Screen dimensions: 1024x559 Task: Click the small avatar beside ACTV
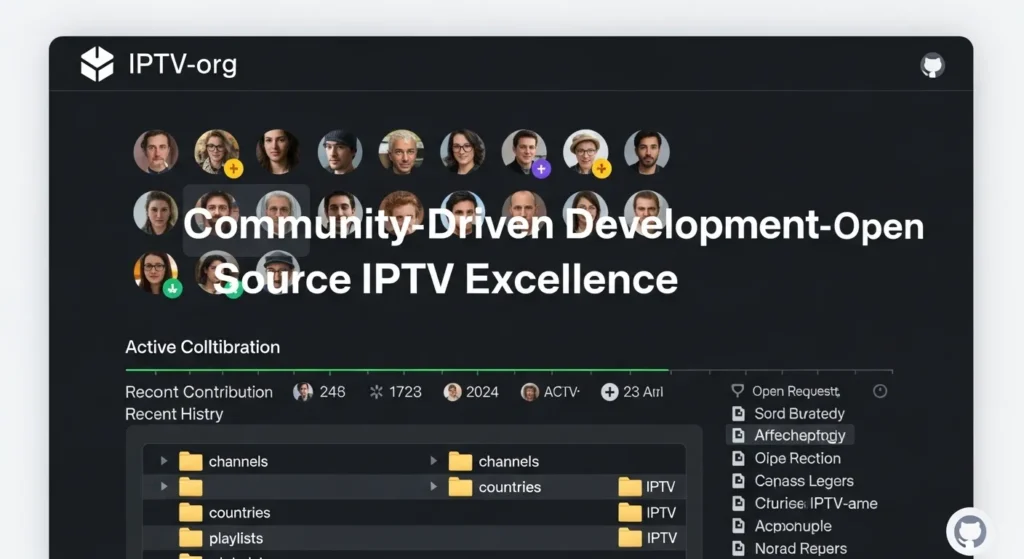530,392
